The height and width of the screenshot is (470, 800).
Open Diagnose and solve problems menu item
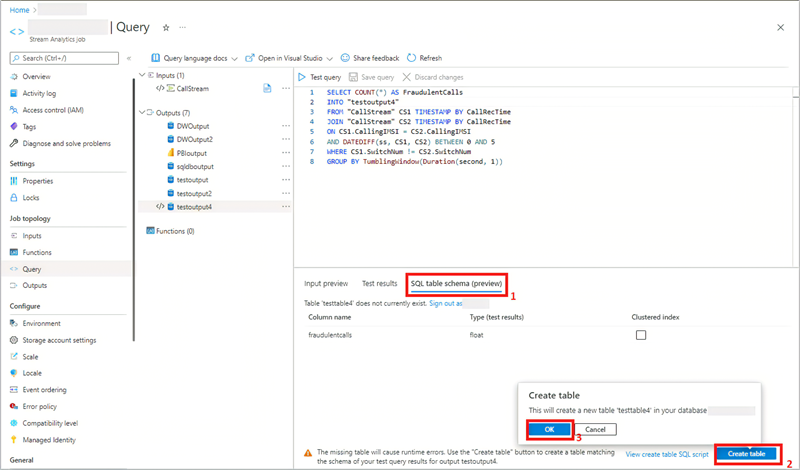point(66,143)
